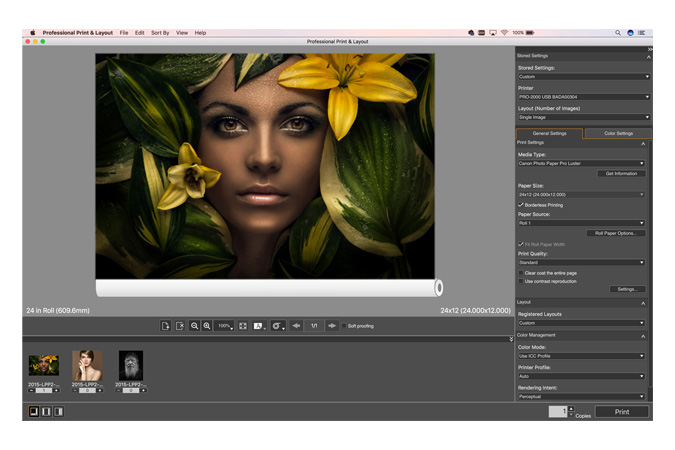Open the 100% zoom level dropdown
Image resolution: width=675 pixels, height=450 pixels.
tap(225, 326)
